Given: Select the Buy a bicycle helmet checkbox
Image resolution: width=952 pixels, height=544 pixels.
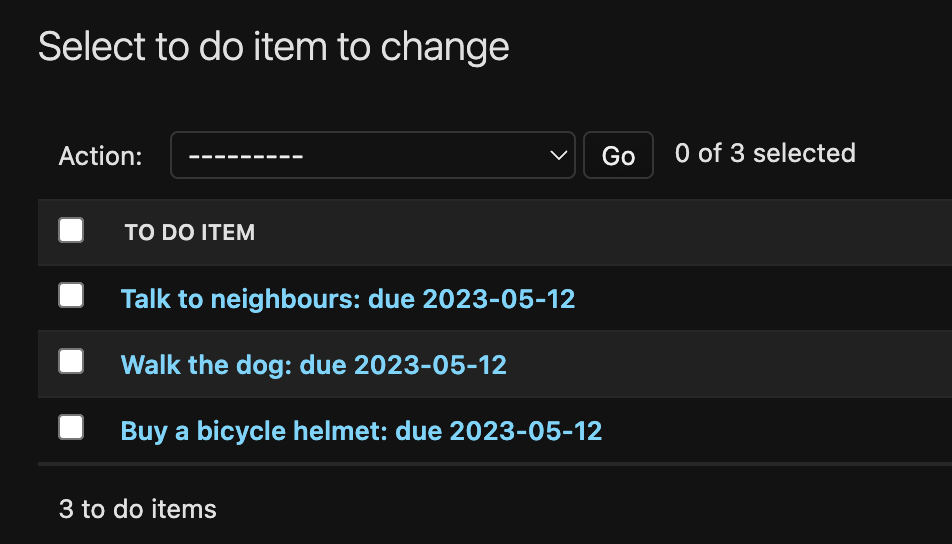Looking at the screenshot, I should pos(71,427).
